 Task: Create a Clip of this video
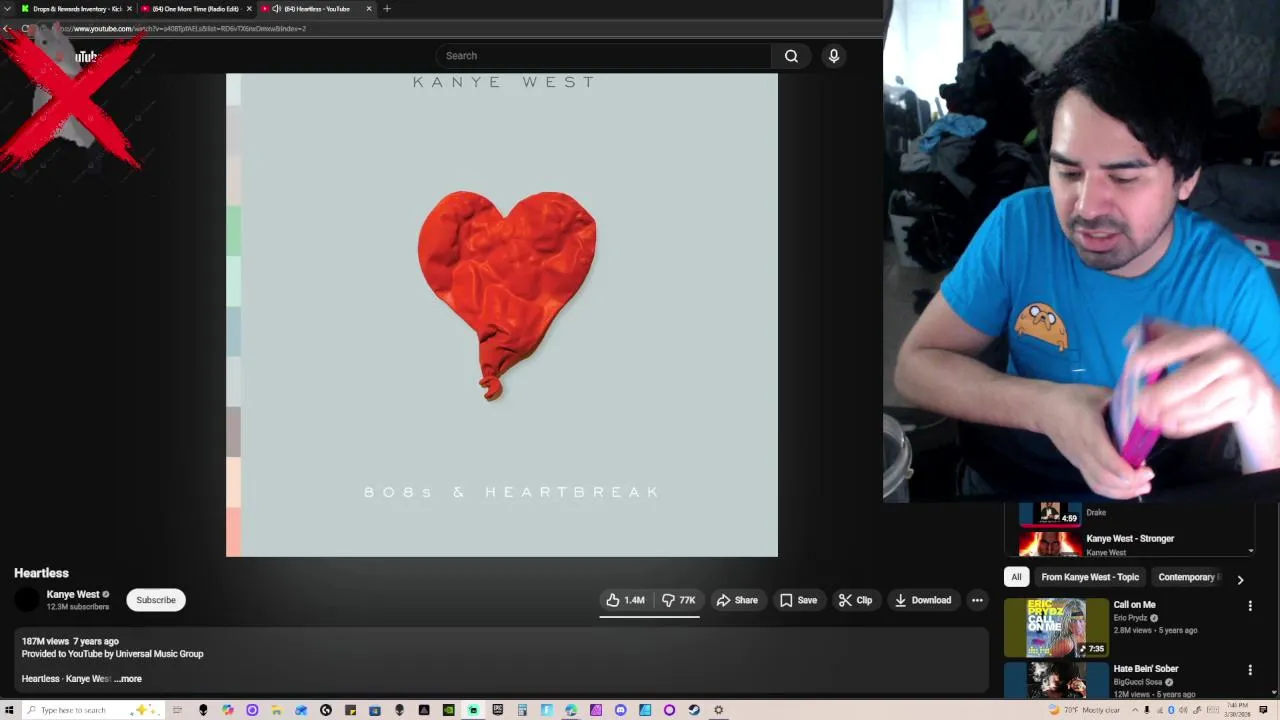coord(855,600)
